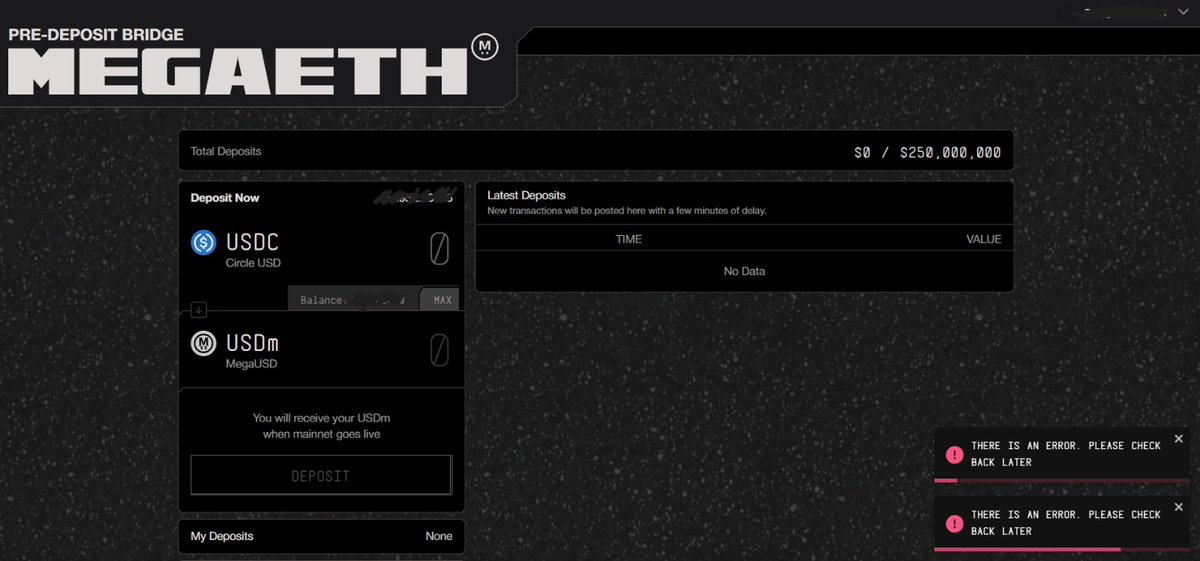
Task: Click 'You will receive your USDm' notice
Action: [321, 426]
